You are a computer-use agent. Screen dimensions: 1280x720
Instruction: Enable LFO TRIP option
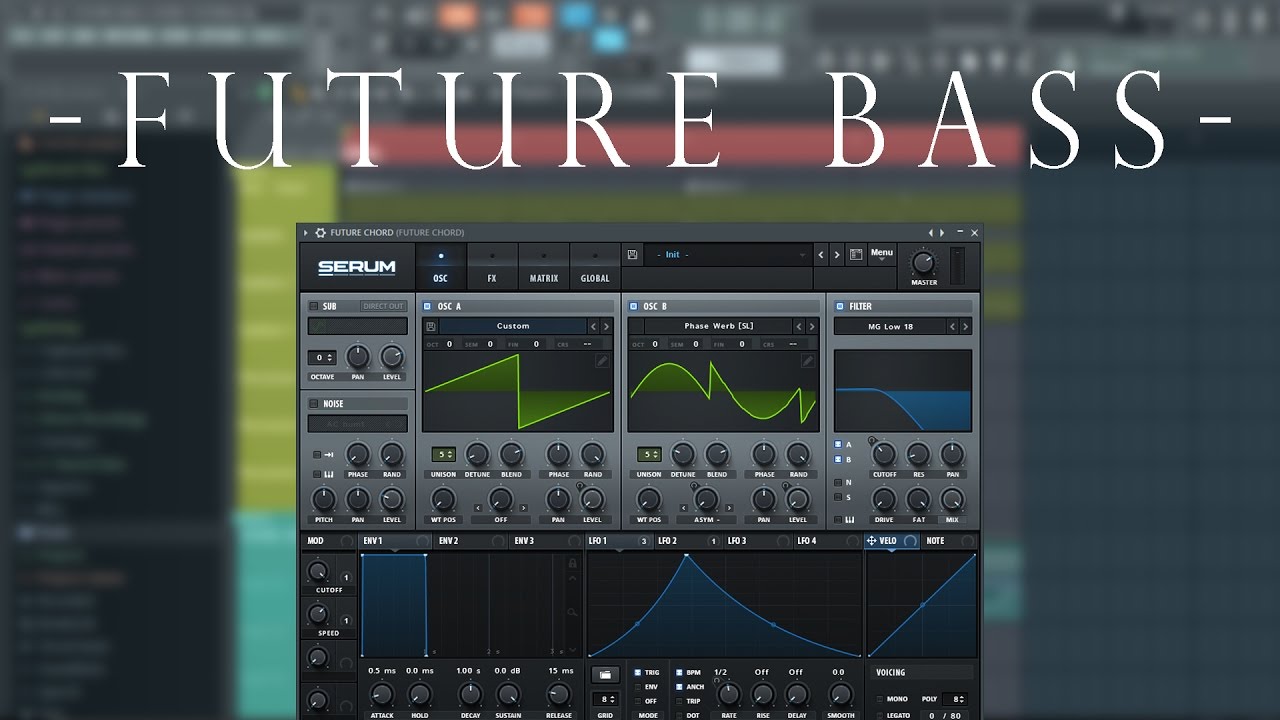tap(680, 701)
